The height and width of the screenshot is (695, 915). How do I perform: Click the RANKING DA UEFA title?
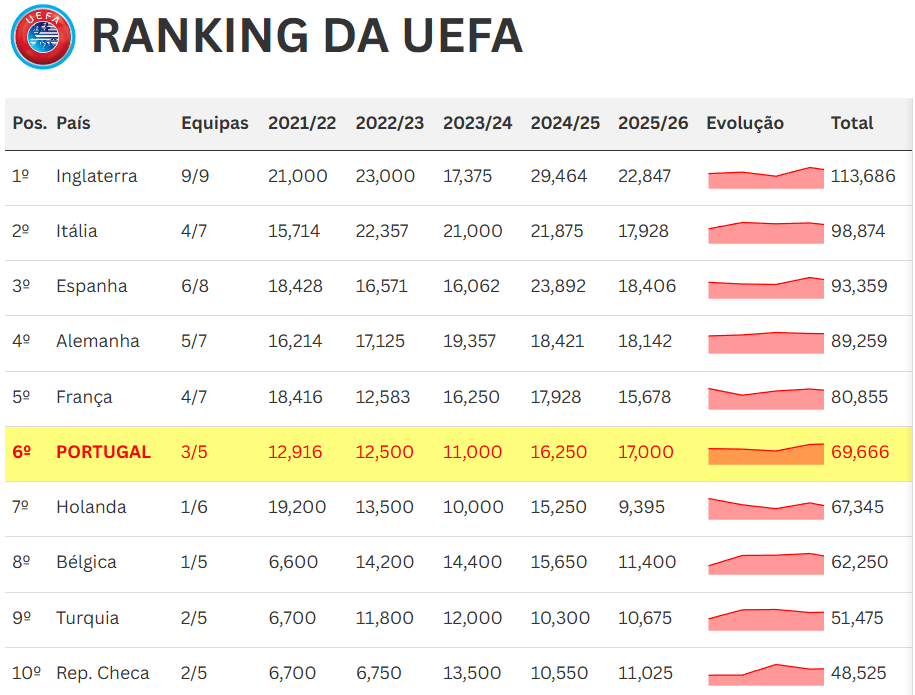[307, 37]
